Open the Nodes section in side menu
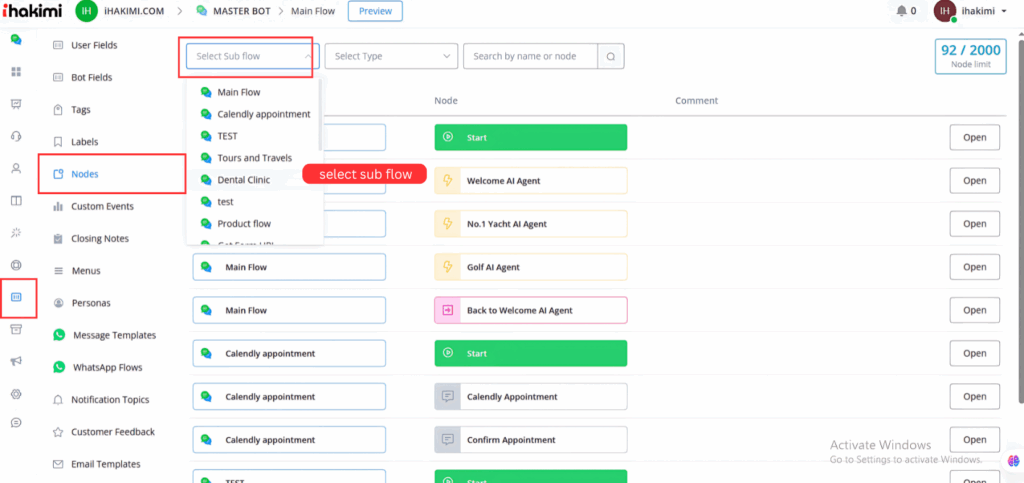The height and width of the screenshot is (483, 1024). click(x=84, y=174)
